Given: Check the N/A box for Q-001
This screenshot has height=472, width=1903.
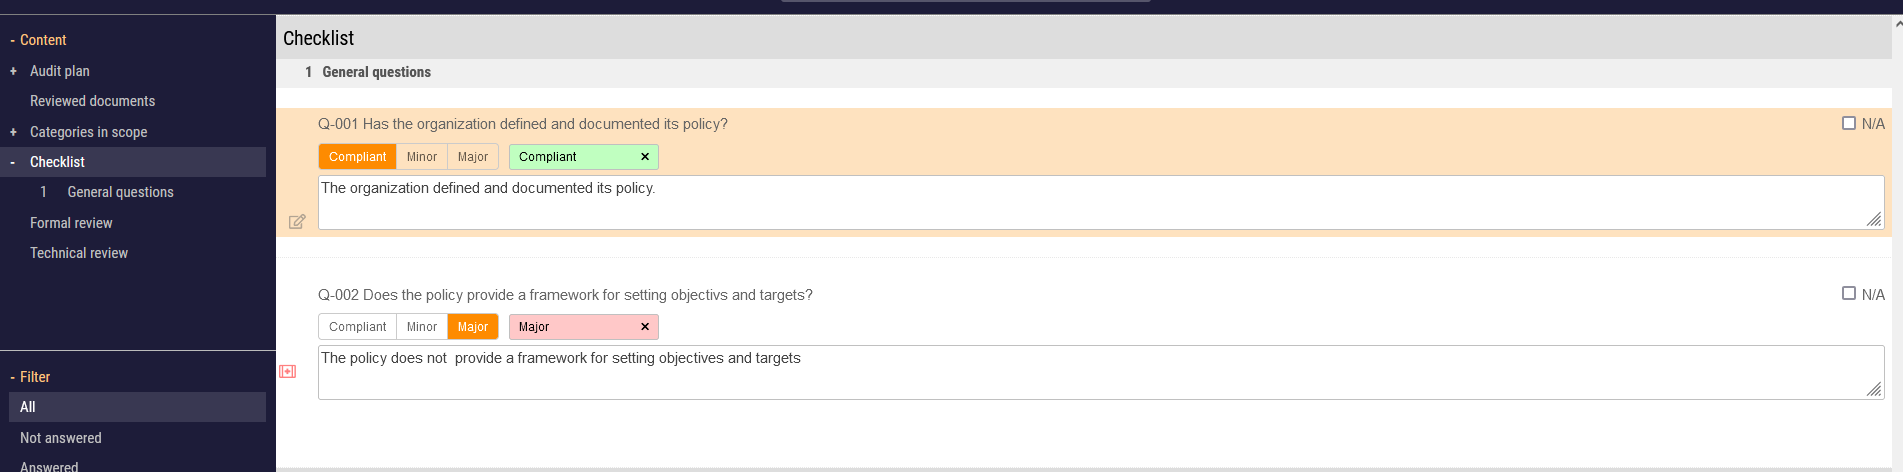Looking at the screenshot, I should pos(1849,123).
